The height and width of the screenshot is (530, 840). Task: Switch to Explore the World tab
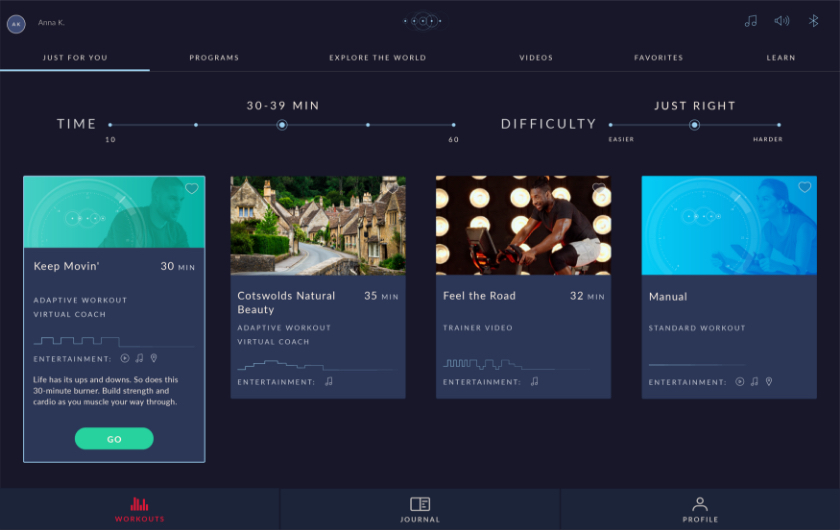[x=377, y=58]
